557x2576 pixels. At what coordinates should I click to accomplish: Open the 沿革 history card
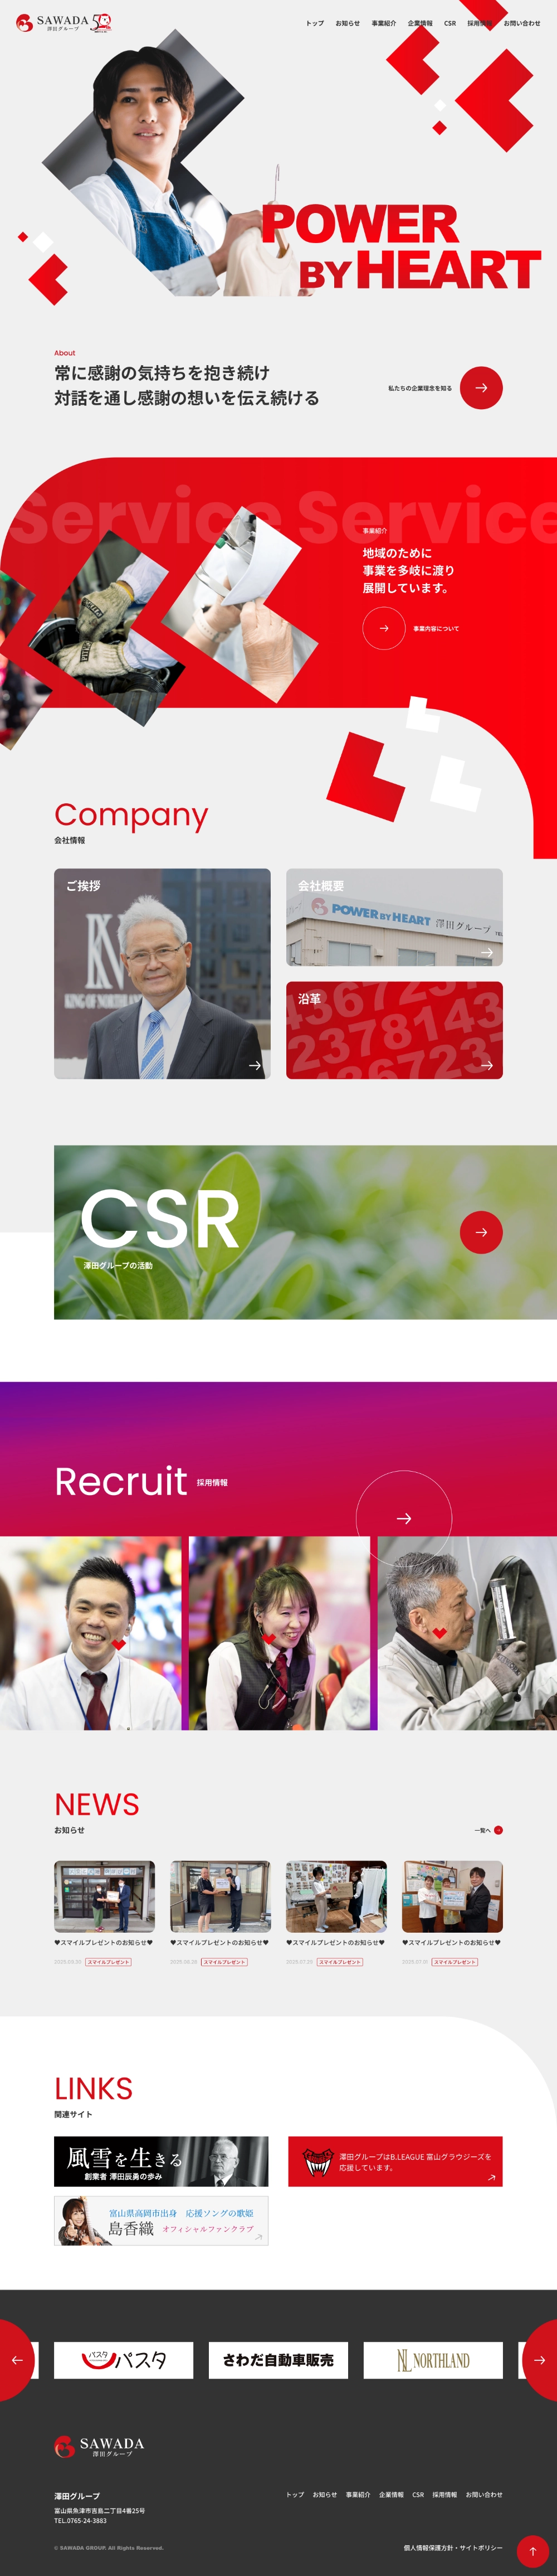(x=394, y=1030)
